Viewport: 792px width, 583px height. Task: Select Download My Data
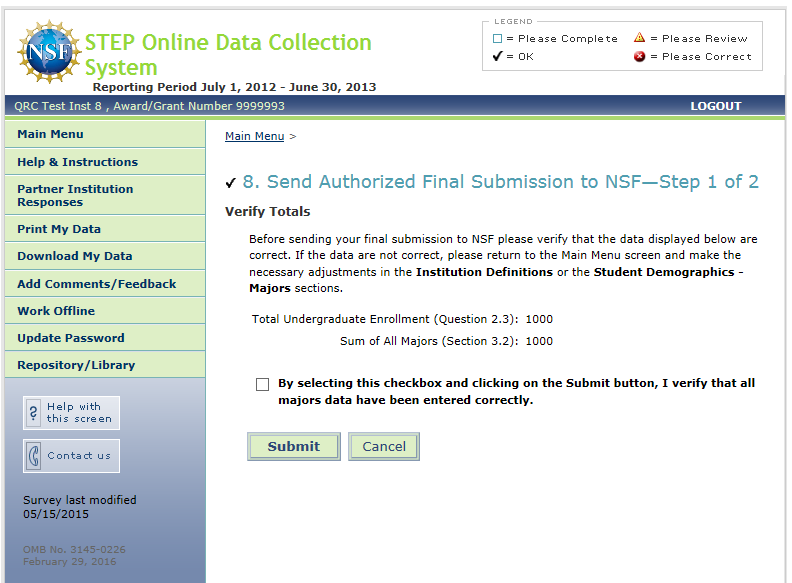tap(105, 256)
